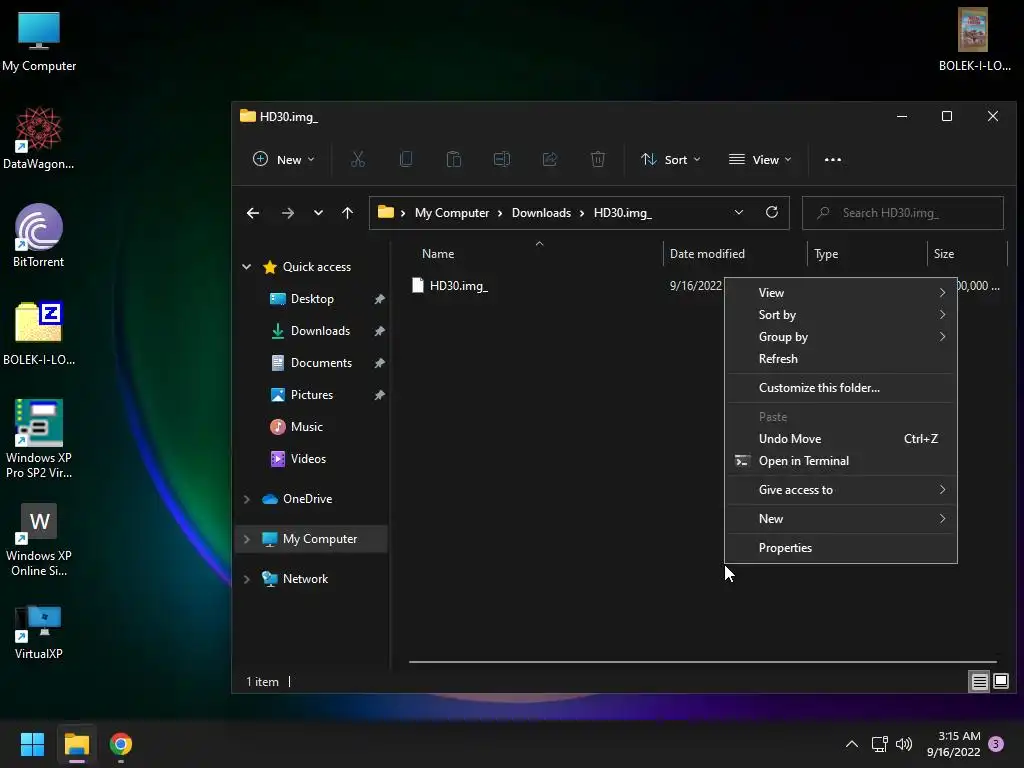The image size is (1024, 768).
Task: Open the notification badge showing 3
Action: [x=996, y=744]
